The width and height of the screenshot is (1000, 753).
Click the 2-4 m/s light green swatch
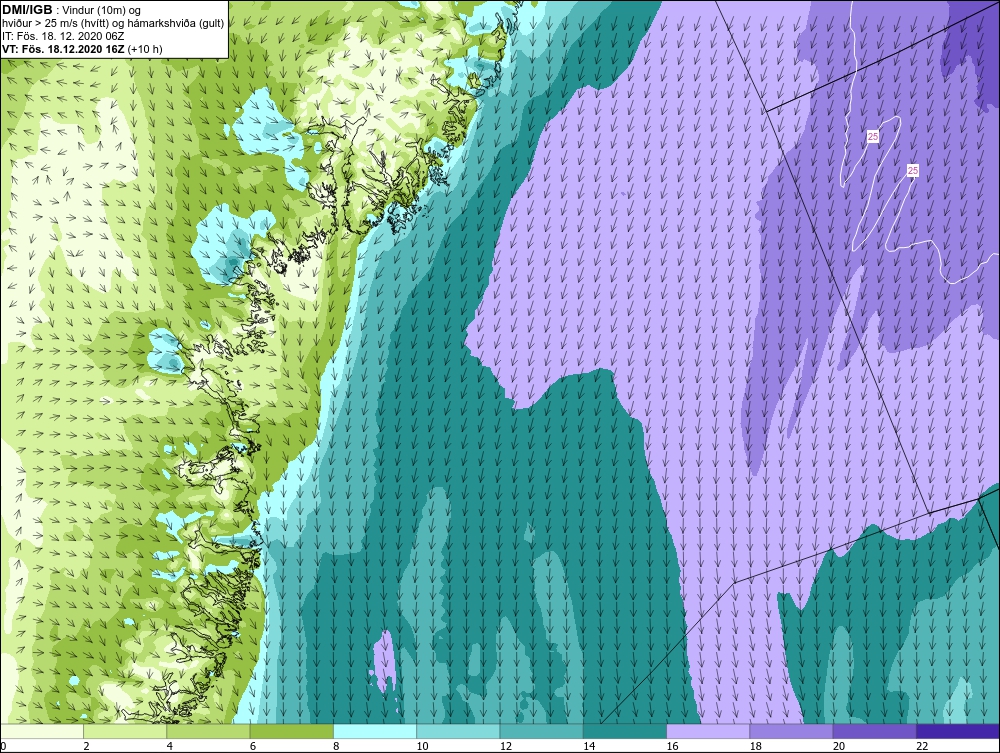point(125,731)
